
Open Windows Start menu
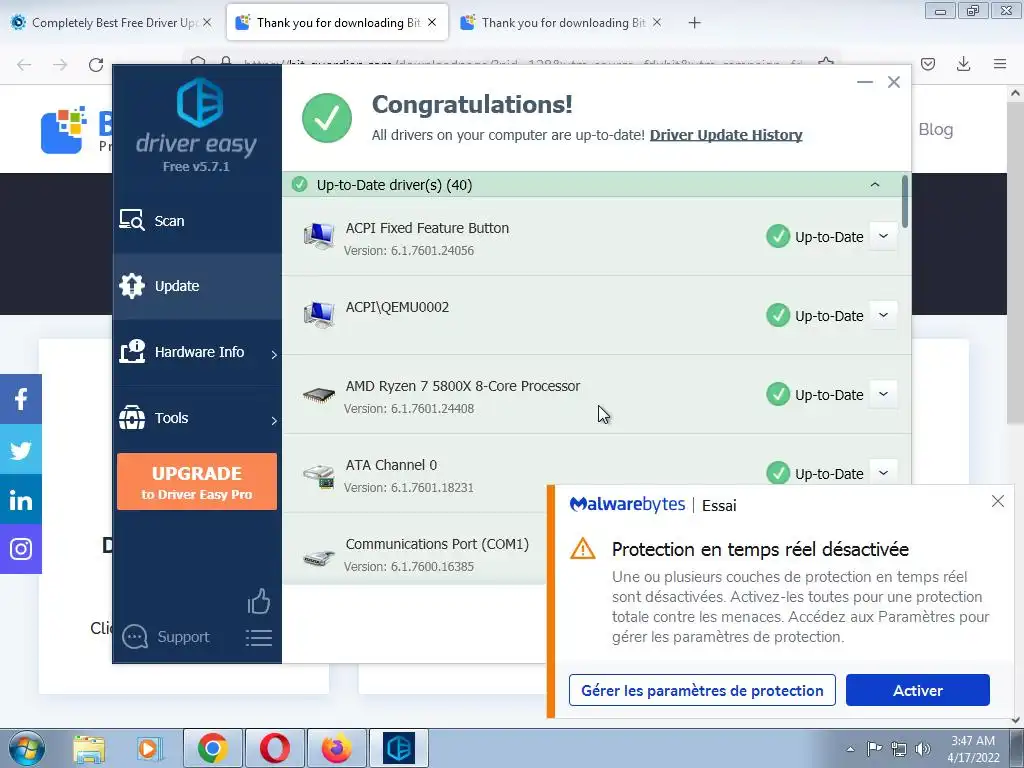click(x=27, y=748)
